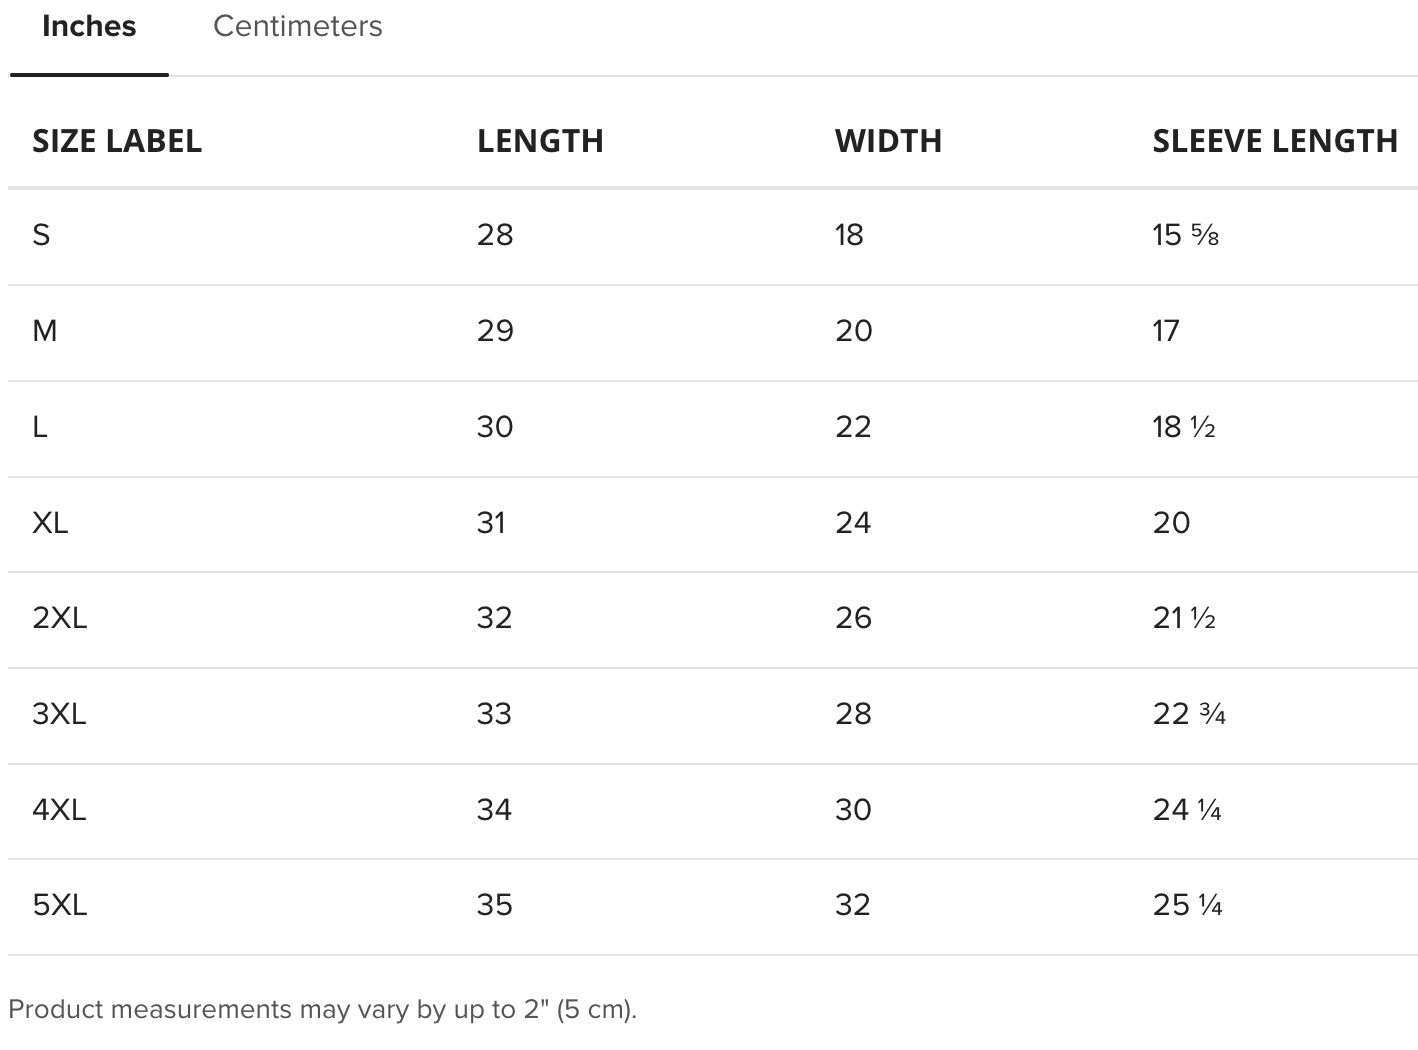The width and height of the screenshot is (1418, 1050).
Task: Switch to the Centimeters tab
Action: pyautogui.click(x=297, y=26)
